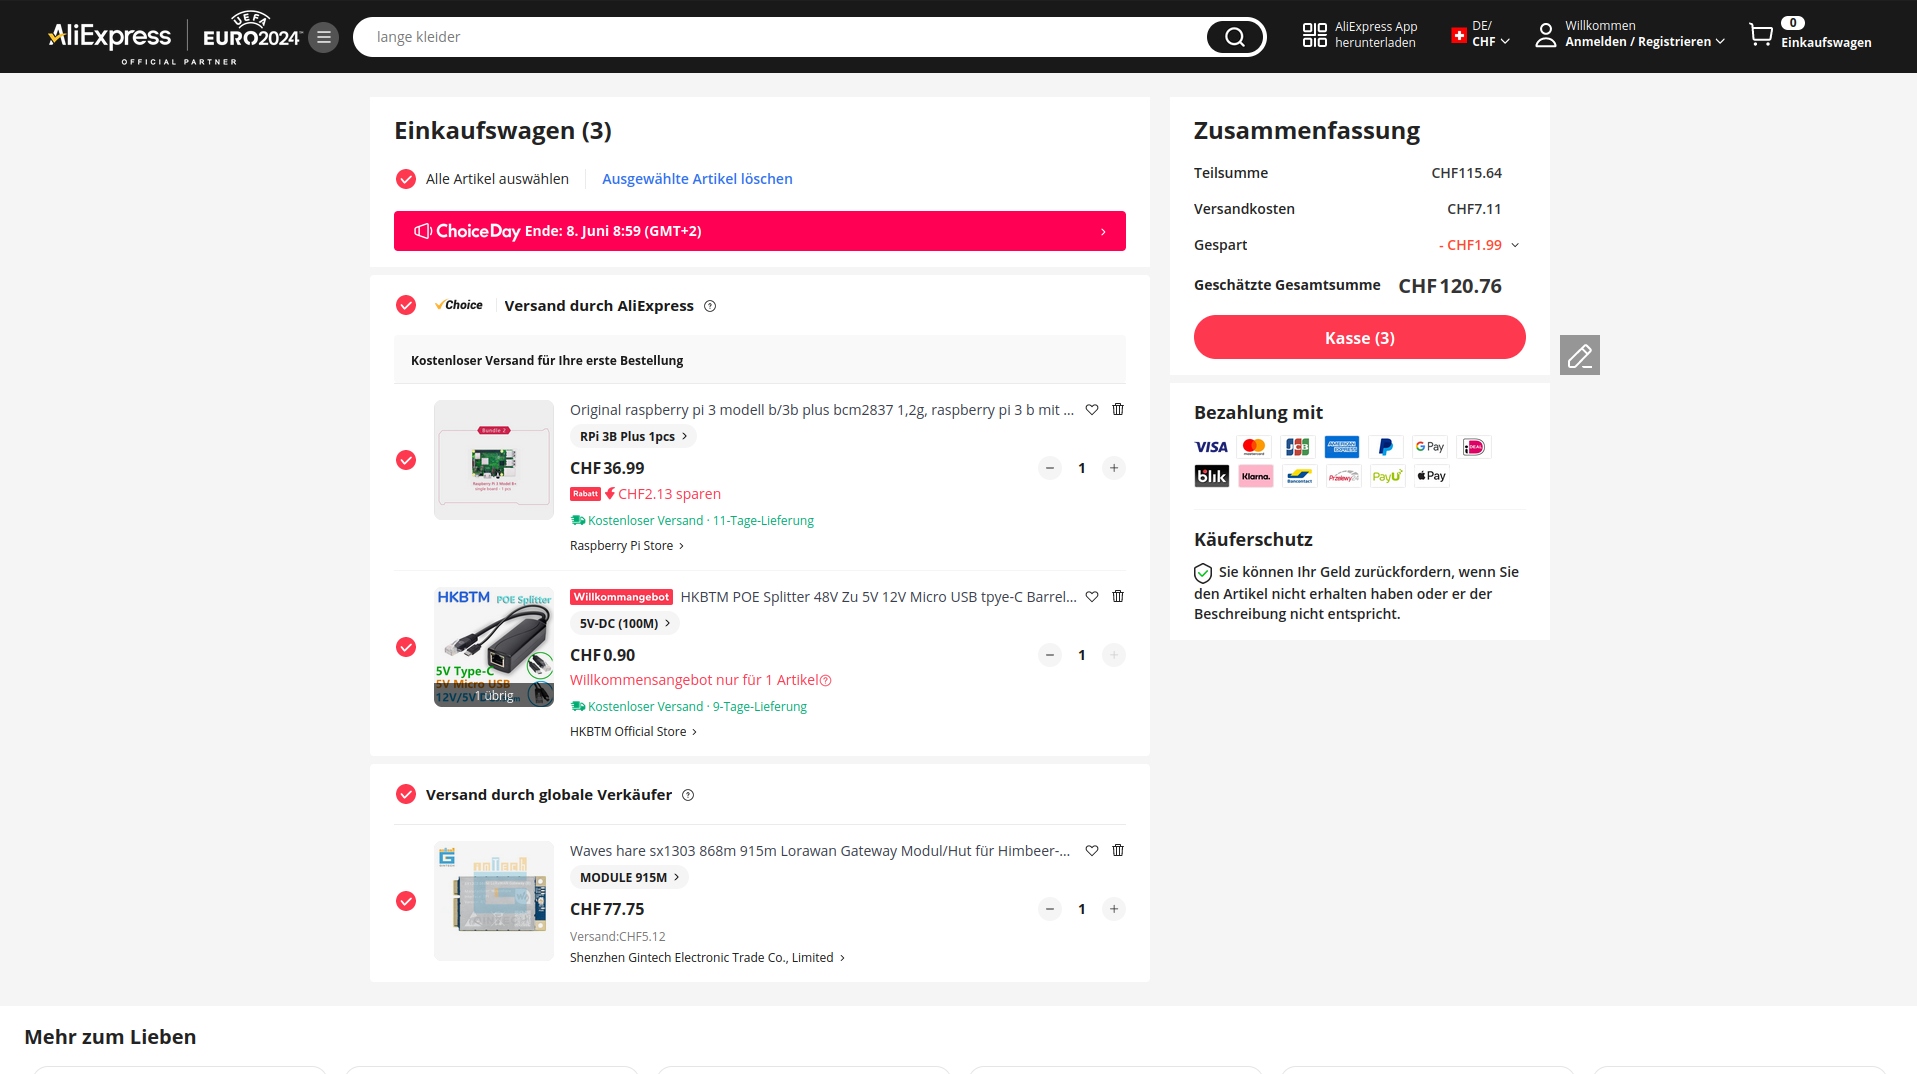Click the edit feedback pencil icon
1917x1074 pixels.
point(1580,355)
